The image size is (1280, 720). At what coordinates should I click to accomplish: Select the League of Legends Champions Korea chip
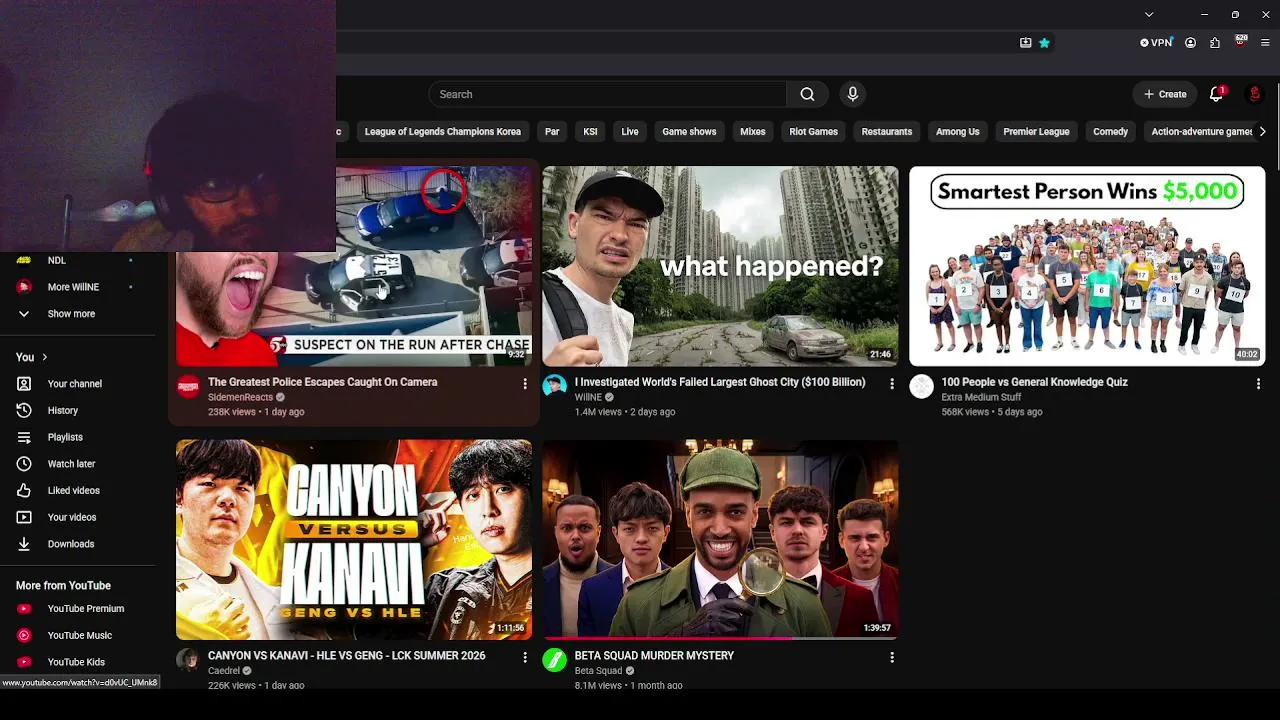tap(443, 132)
